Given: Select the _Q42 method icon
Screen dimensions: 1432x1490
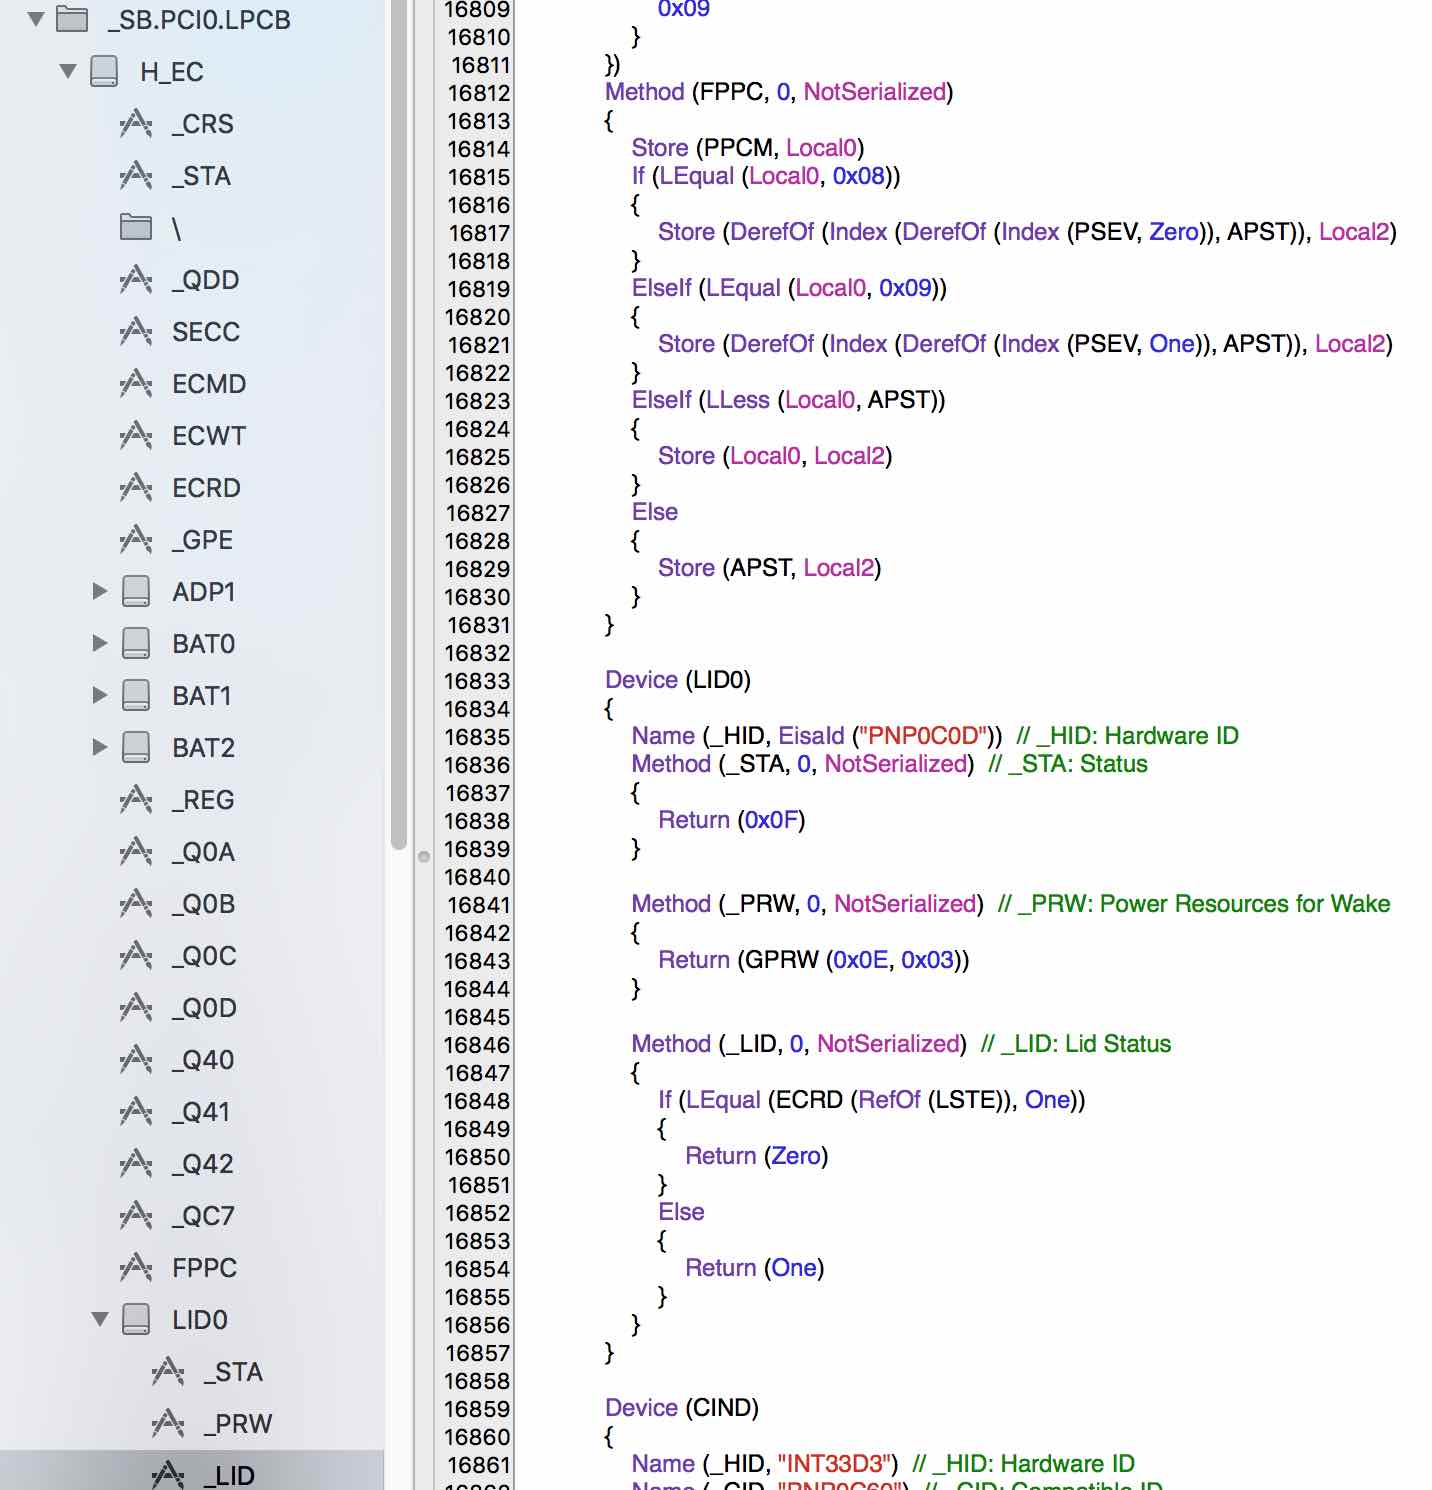Looking at the screenshot, I should (x=136, y=1164).
